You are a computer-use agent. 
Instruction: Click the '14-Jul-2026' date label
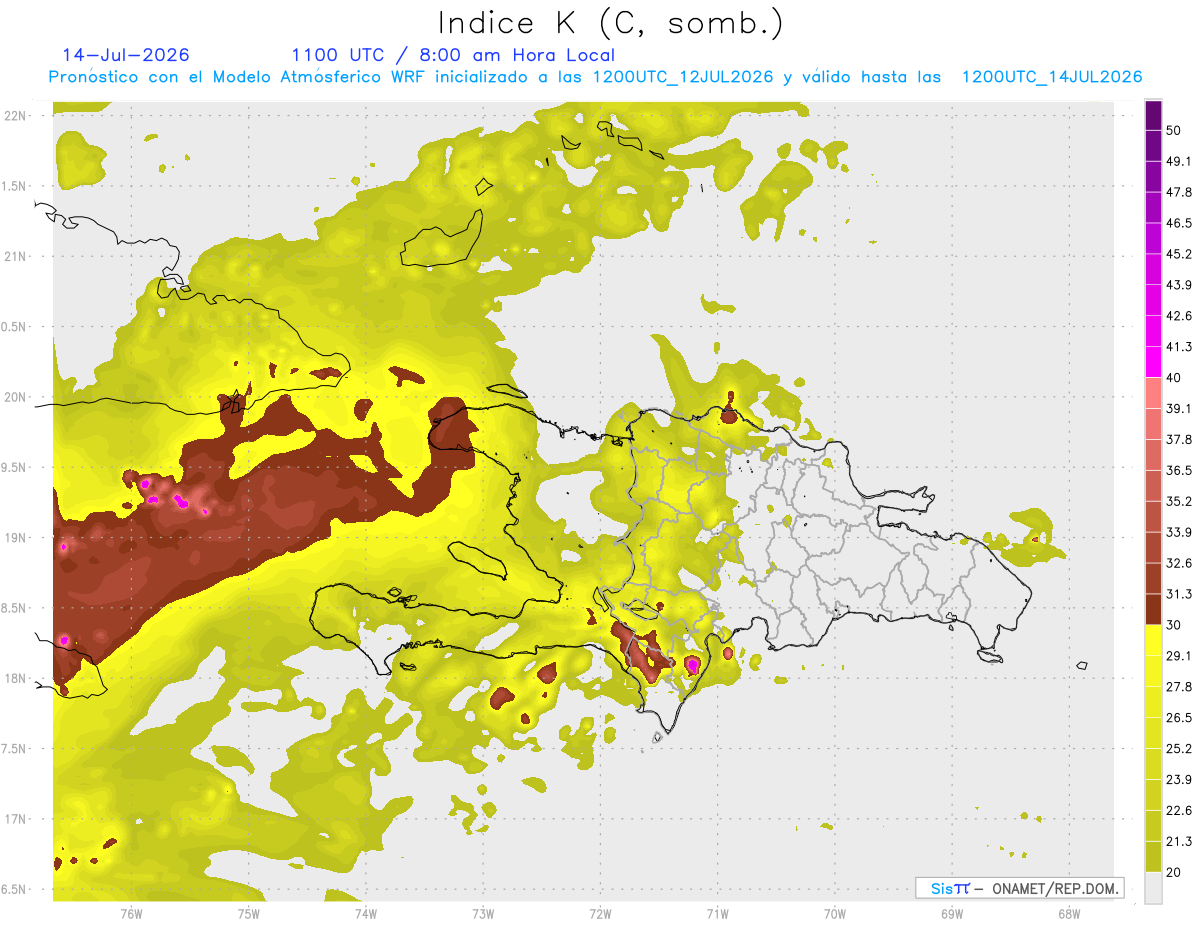tap(126, 55)
